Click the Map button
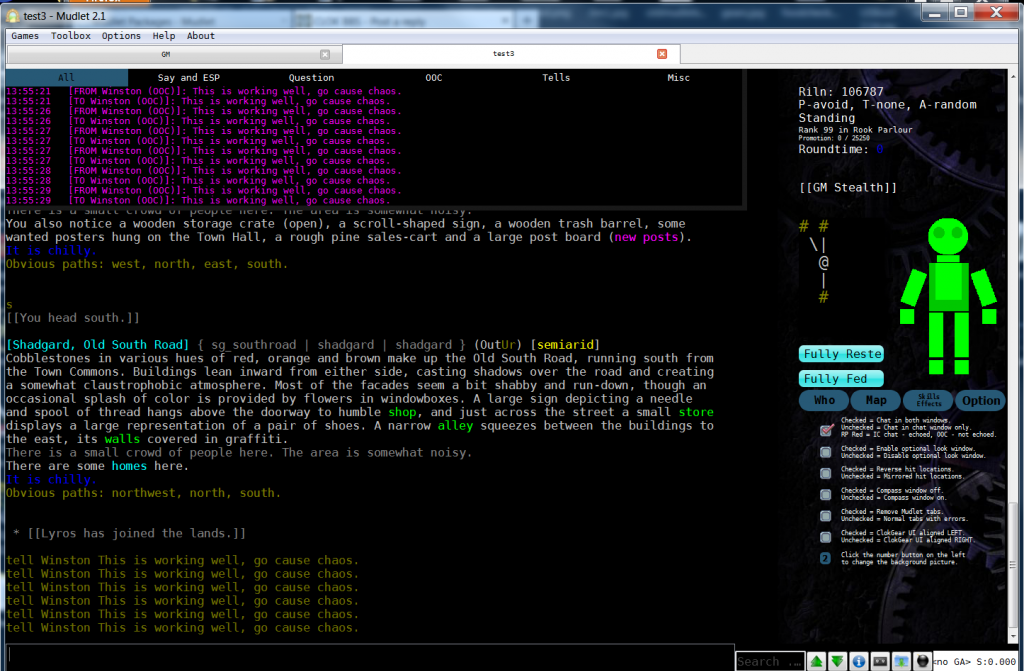 point(876,401)
